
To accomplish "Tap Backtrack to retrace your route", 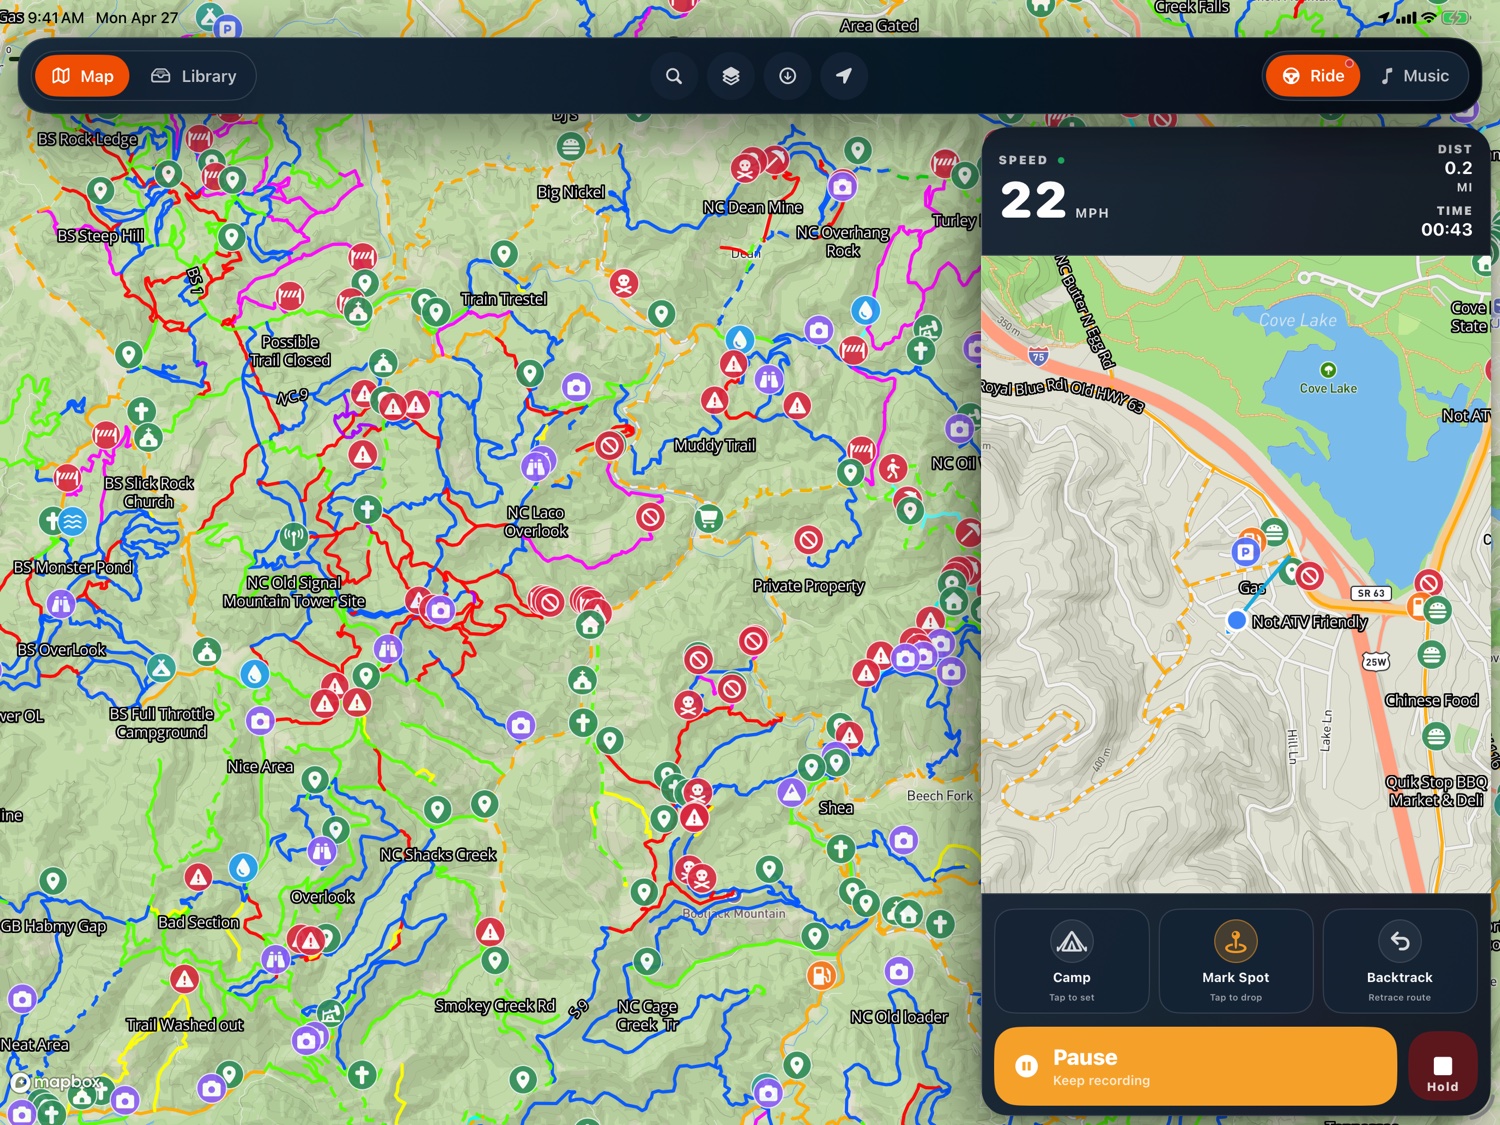I will click(x=1400, y=961).
